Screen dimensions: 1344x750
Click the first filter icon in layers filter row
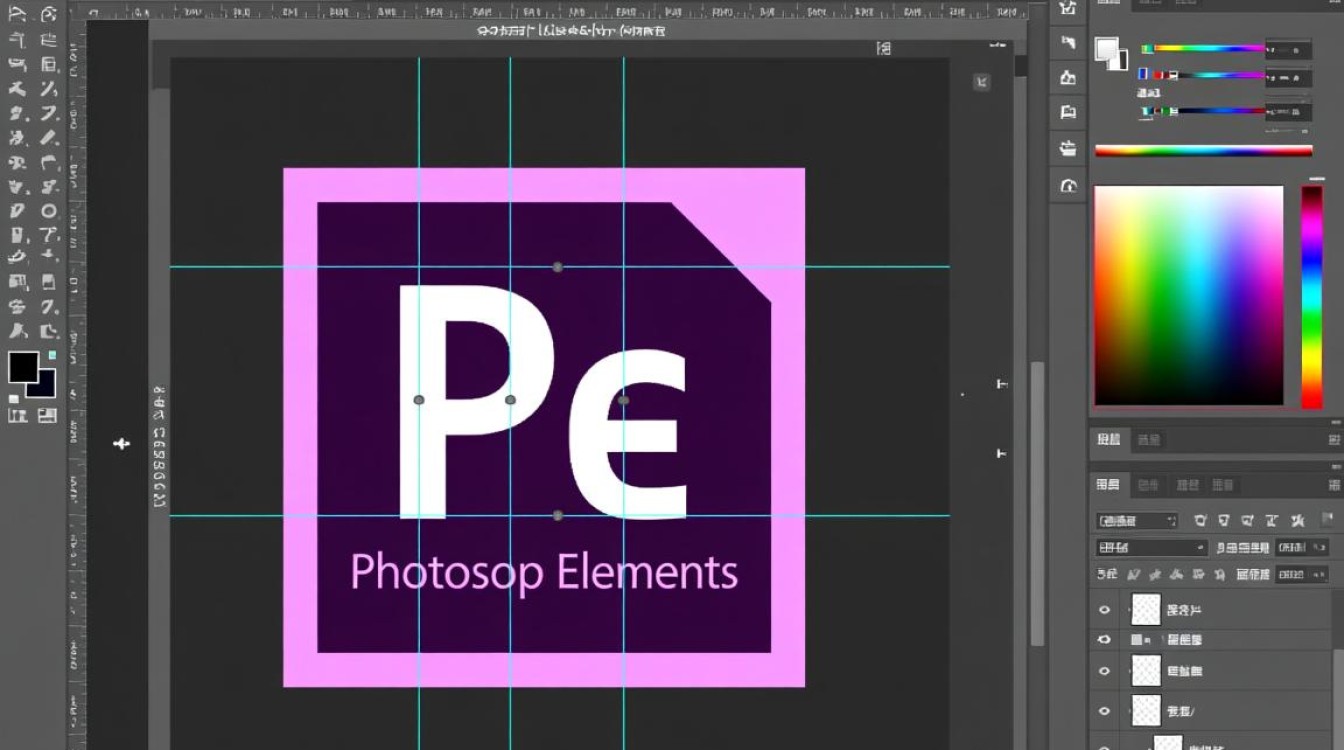click(x=1200, y=521)
